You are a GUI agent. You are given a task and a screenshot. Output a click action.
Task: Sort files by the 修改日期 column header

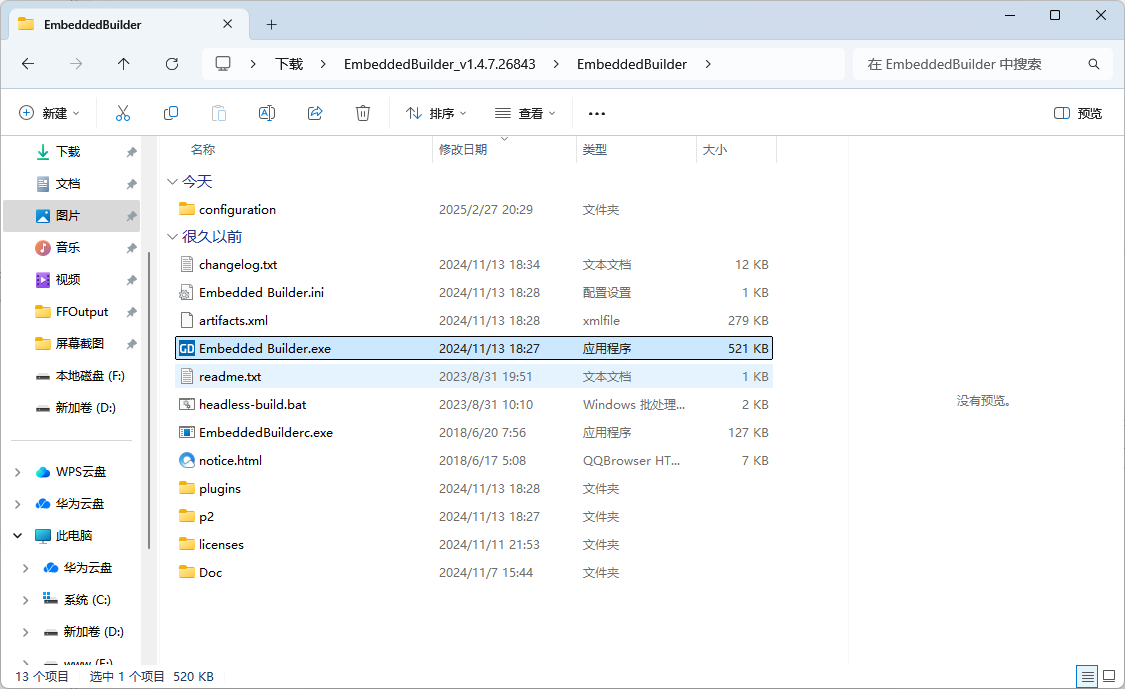[x=463, y=150]
